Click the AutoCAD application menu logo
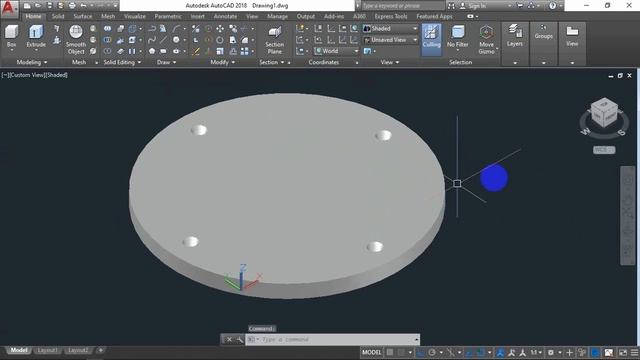 pos(9,8)
